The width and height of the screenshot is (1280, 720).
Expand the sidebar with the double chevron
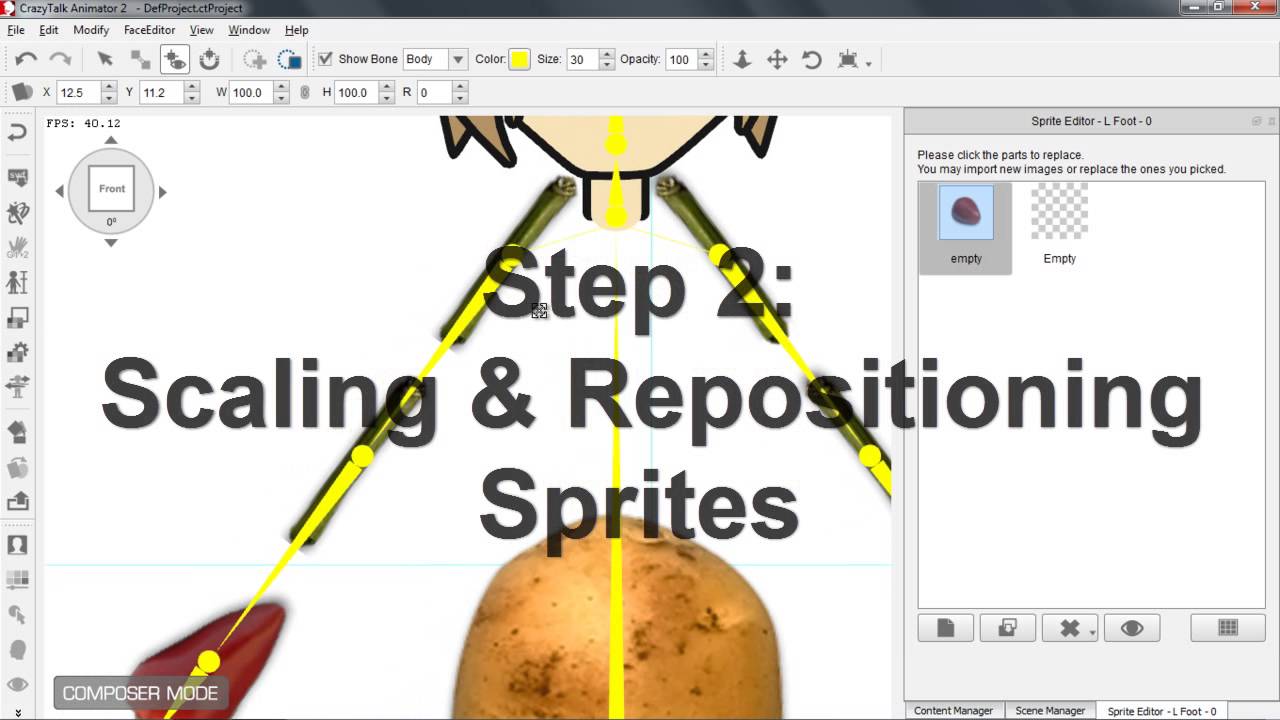[x=17, y=712]
